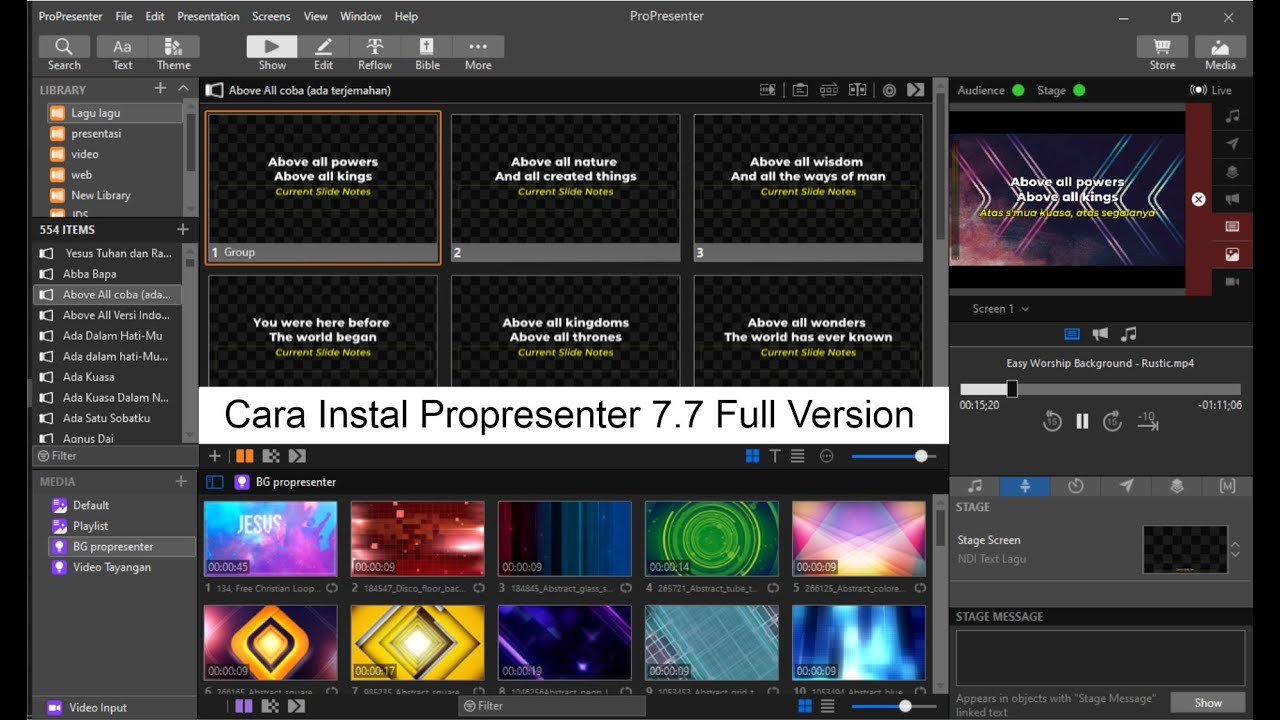Clear the audio layer (music note)
Viewport: 1280px width, 720px height.
1233,116
